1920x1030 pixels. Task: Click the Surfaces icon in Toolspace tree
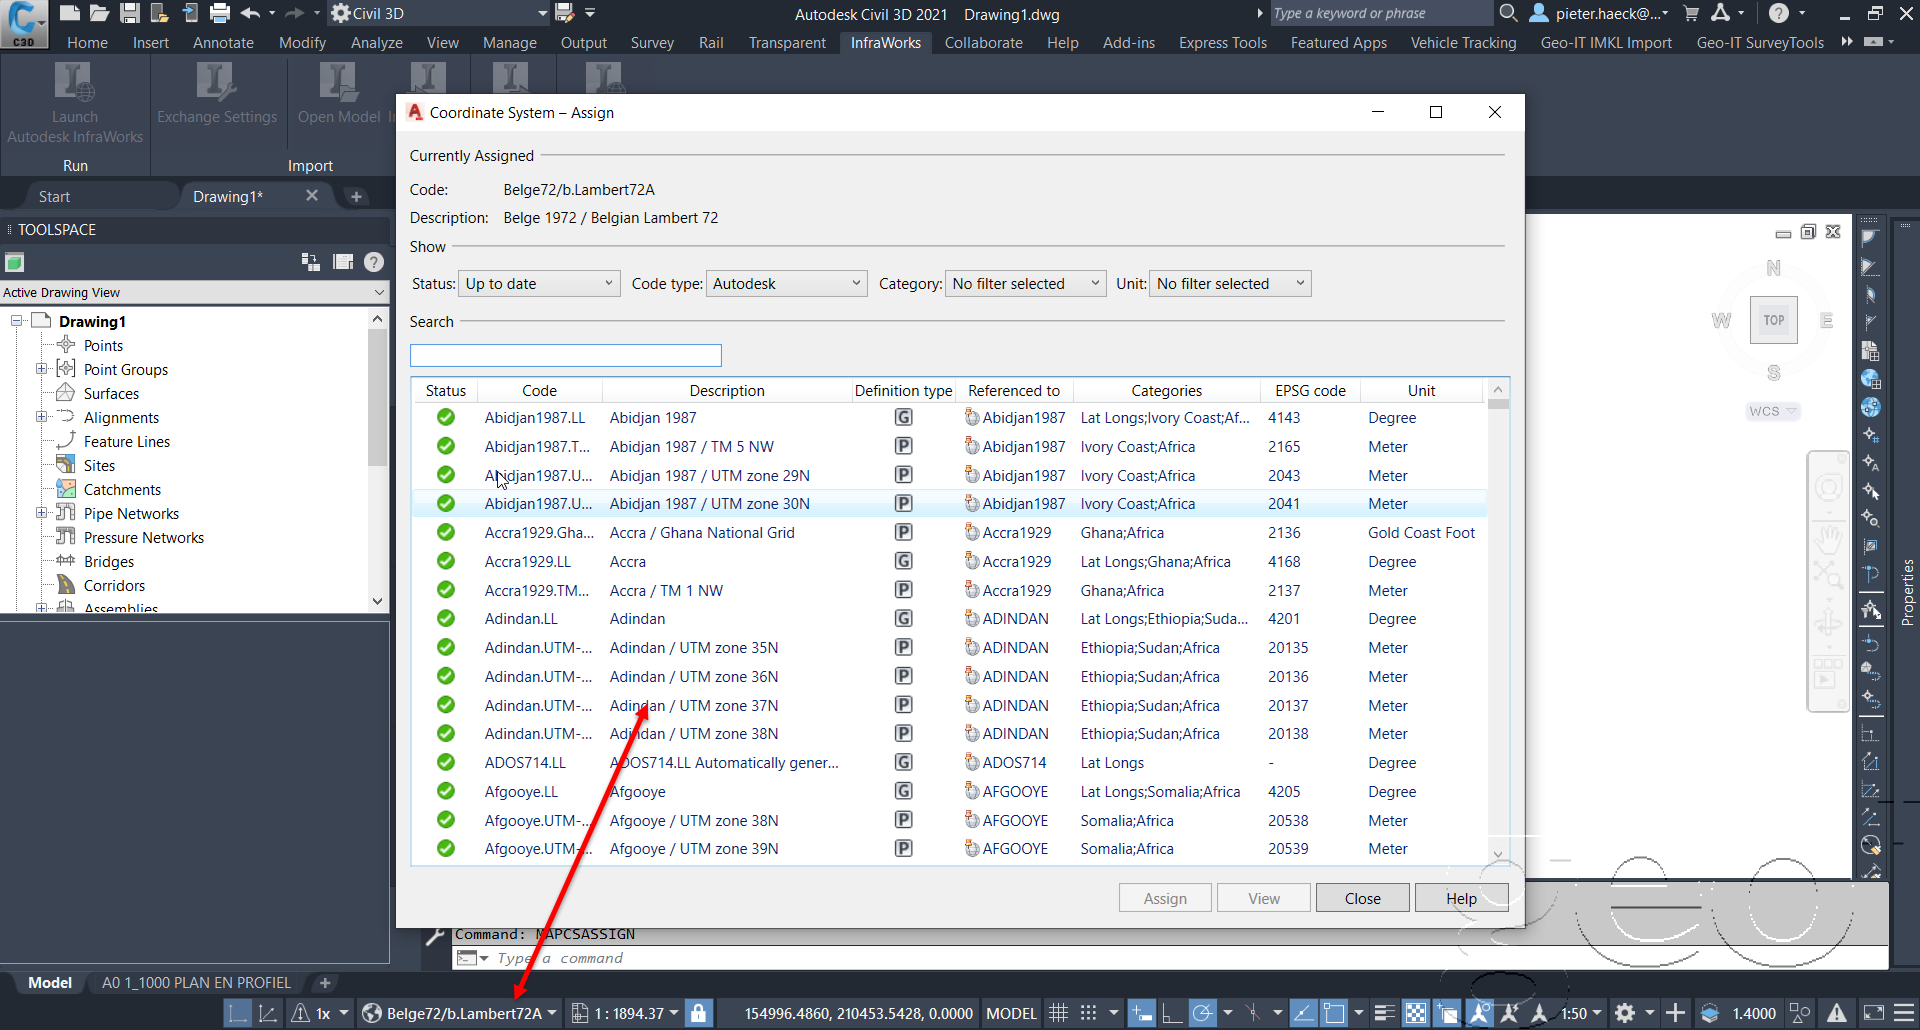pos(66,393)
